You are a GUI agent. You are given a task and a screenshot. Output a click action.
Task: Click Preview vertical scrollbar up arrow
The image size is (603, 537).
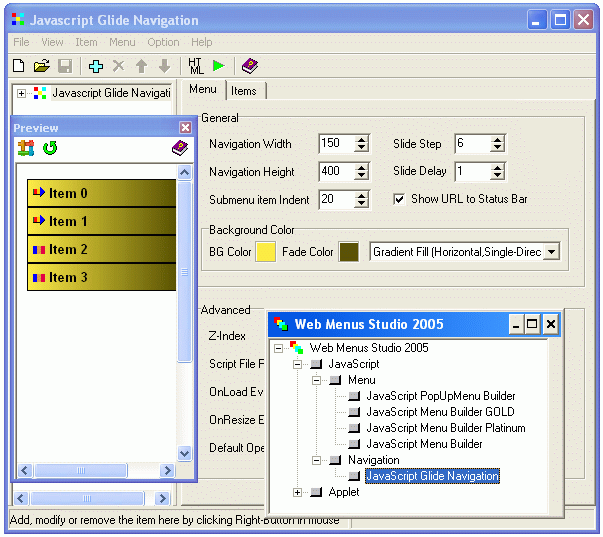[x=185, y=173]
